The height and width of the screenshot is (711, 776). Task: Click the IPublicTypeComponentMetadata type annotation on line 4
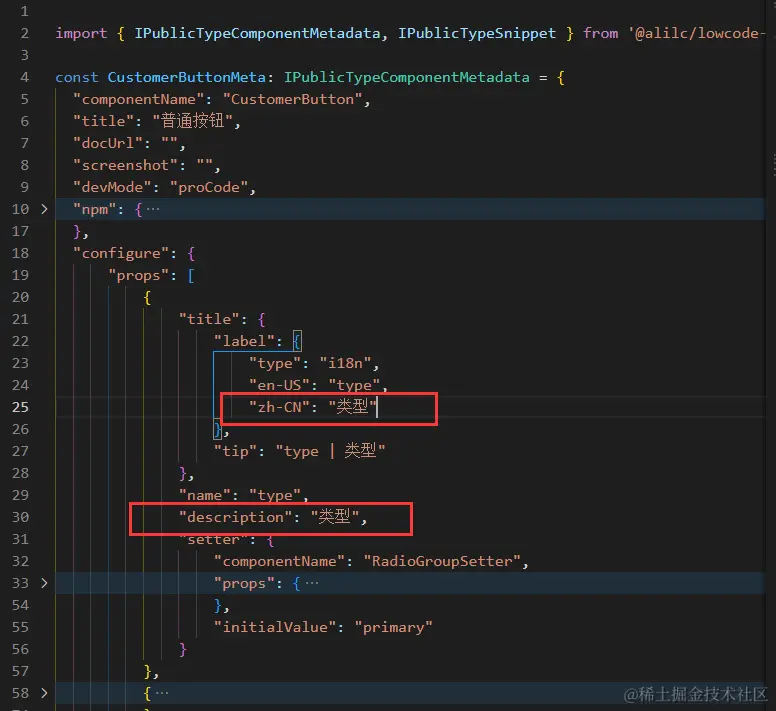[x=406, y=77]
